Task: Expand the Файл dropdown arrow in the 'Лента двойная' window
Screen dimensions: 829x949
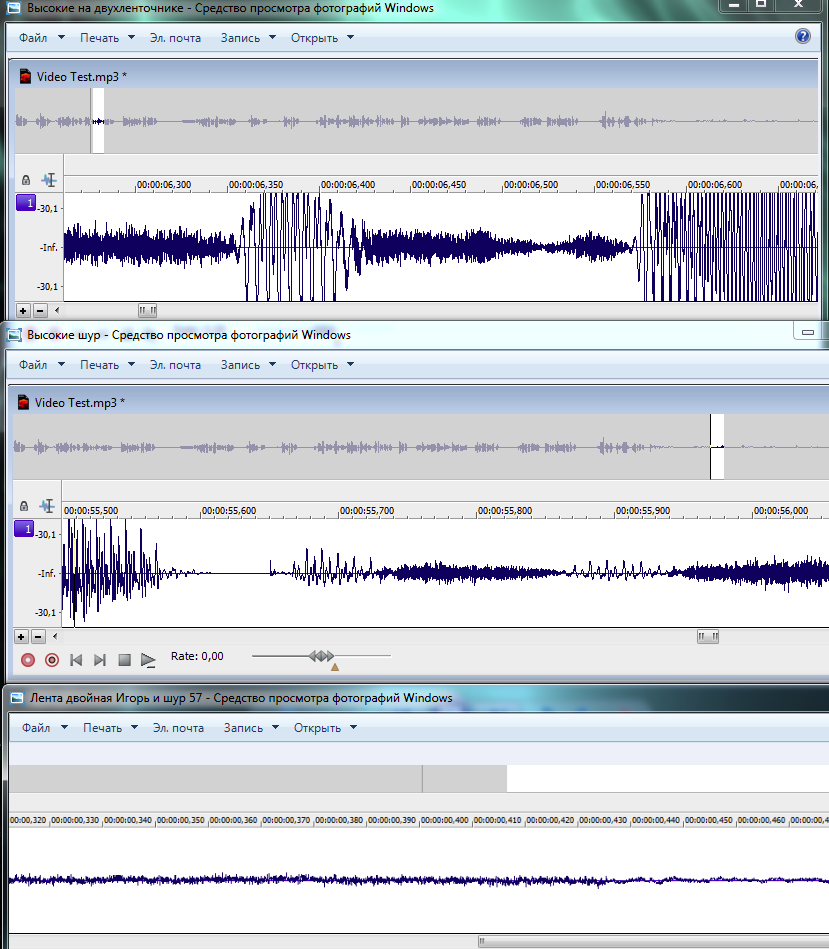Action: [x=64, y=727]
